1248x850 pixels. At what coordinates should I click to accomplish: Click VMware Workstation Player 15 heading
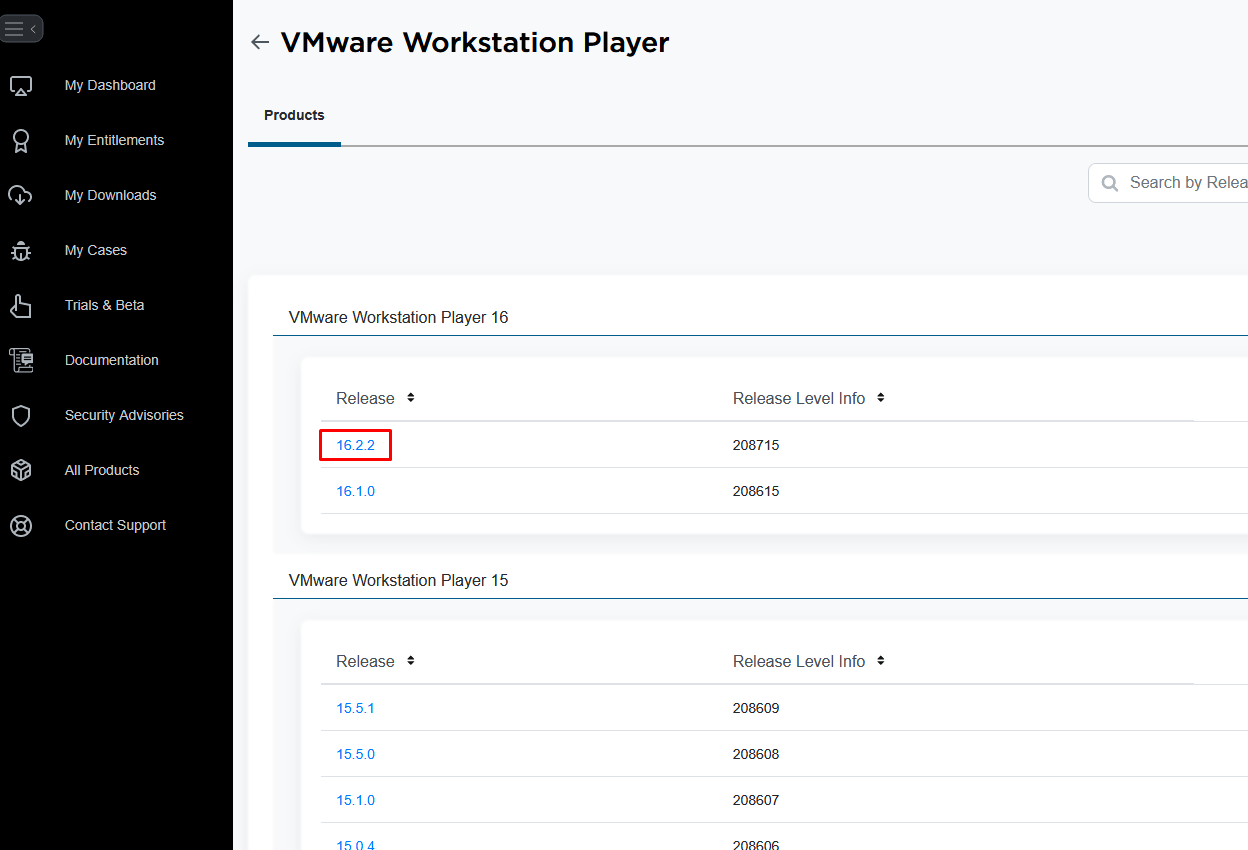(398, 581)
